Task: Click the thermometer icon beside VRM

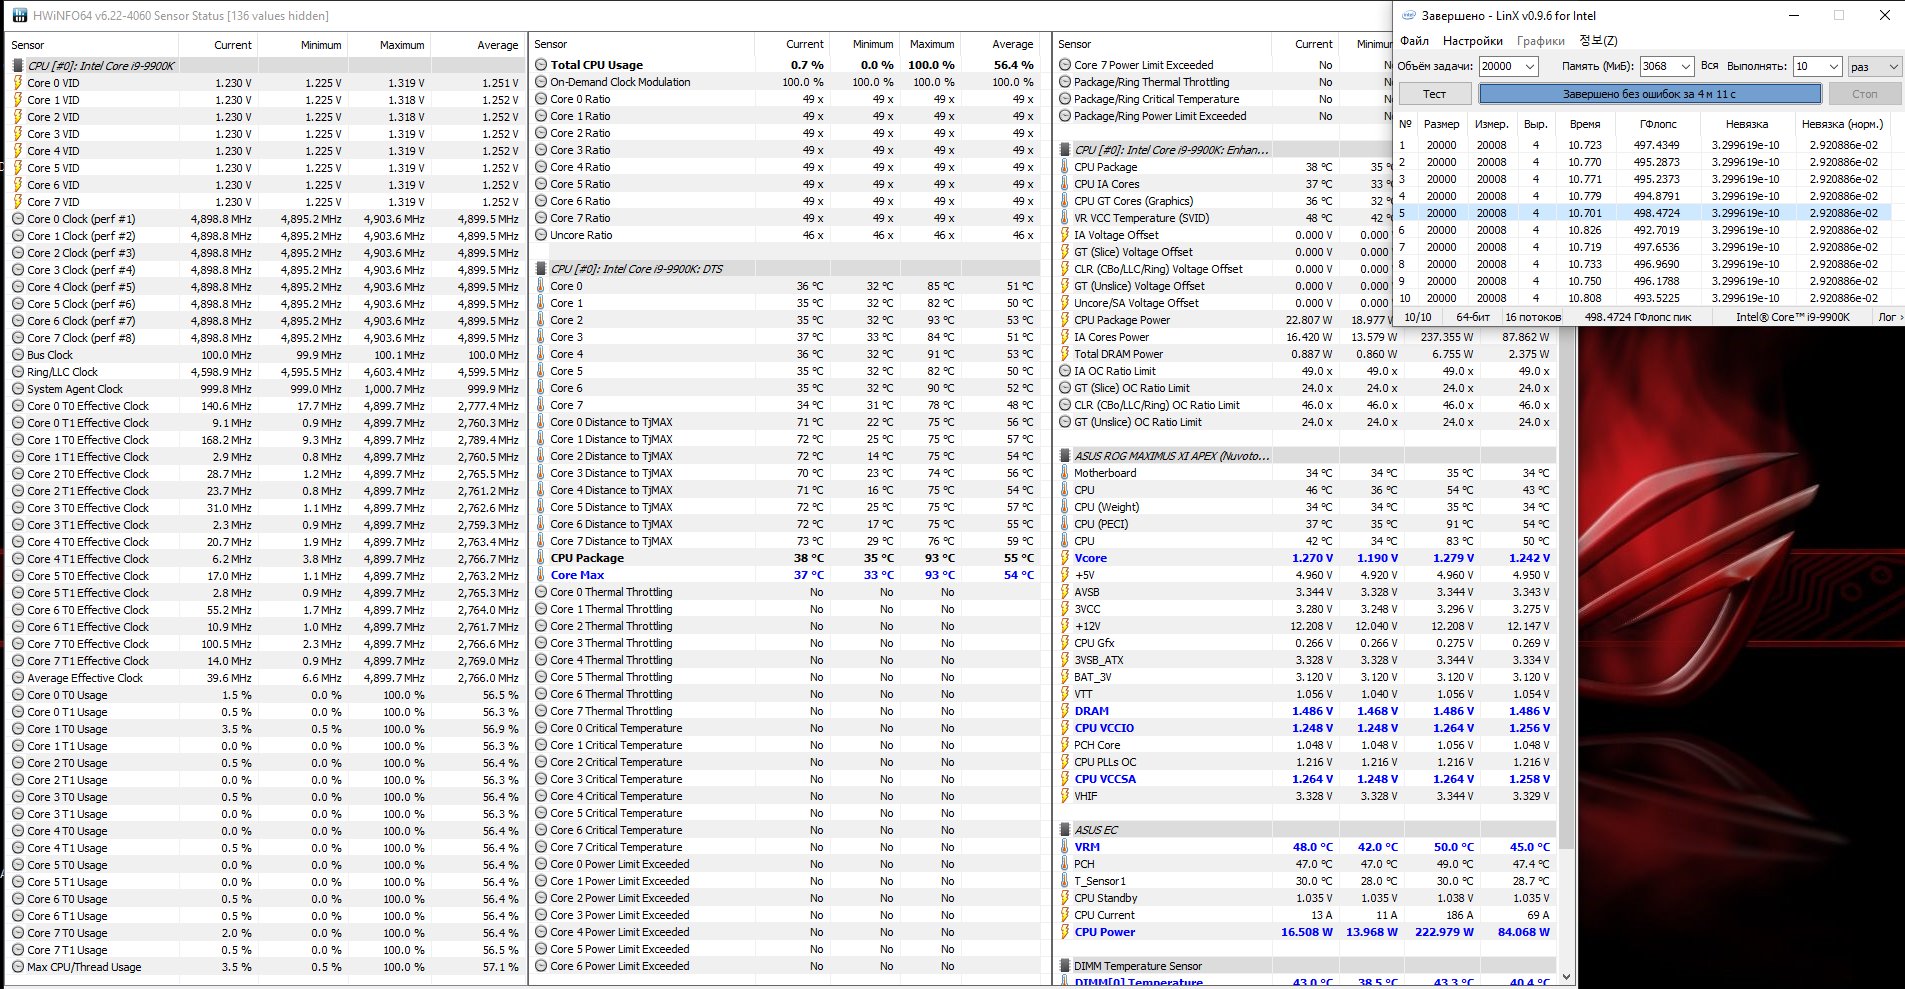Action: (x=1065, y=847)
